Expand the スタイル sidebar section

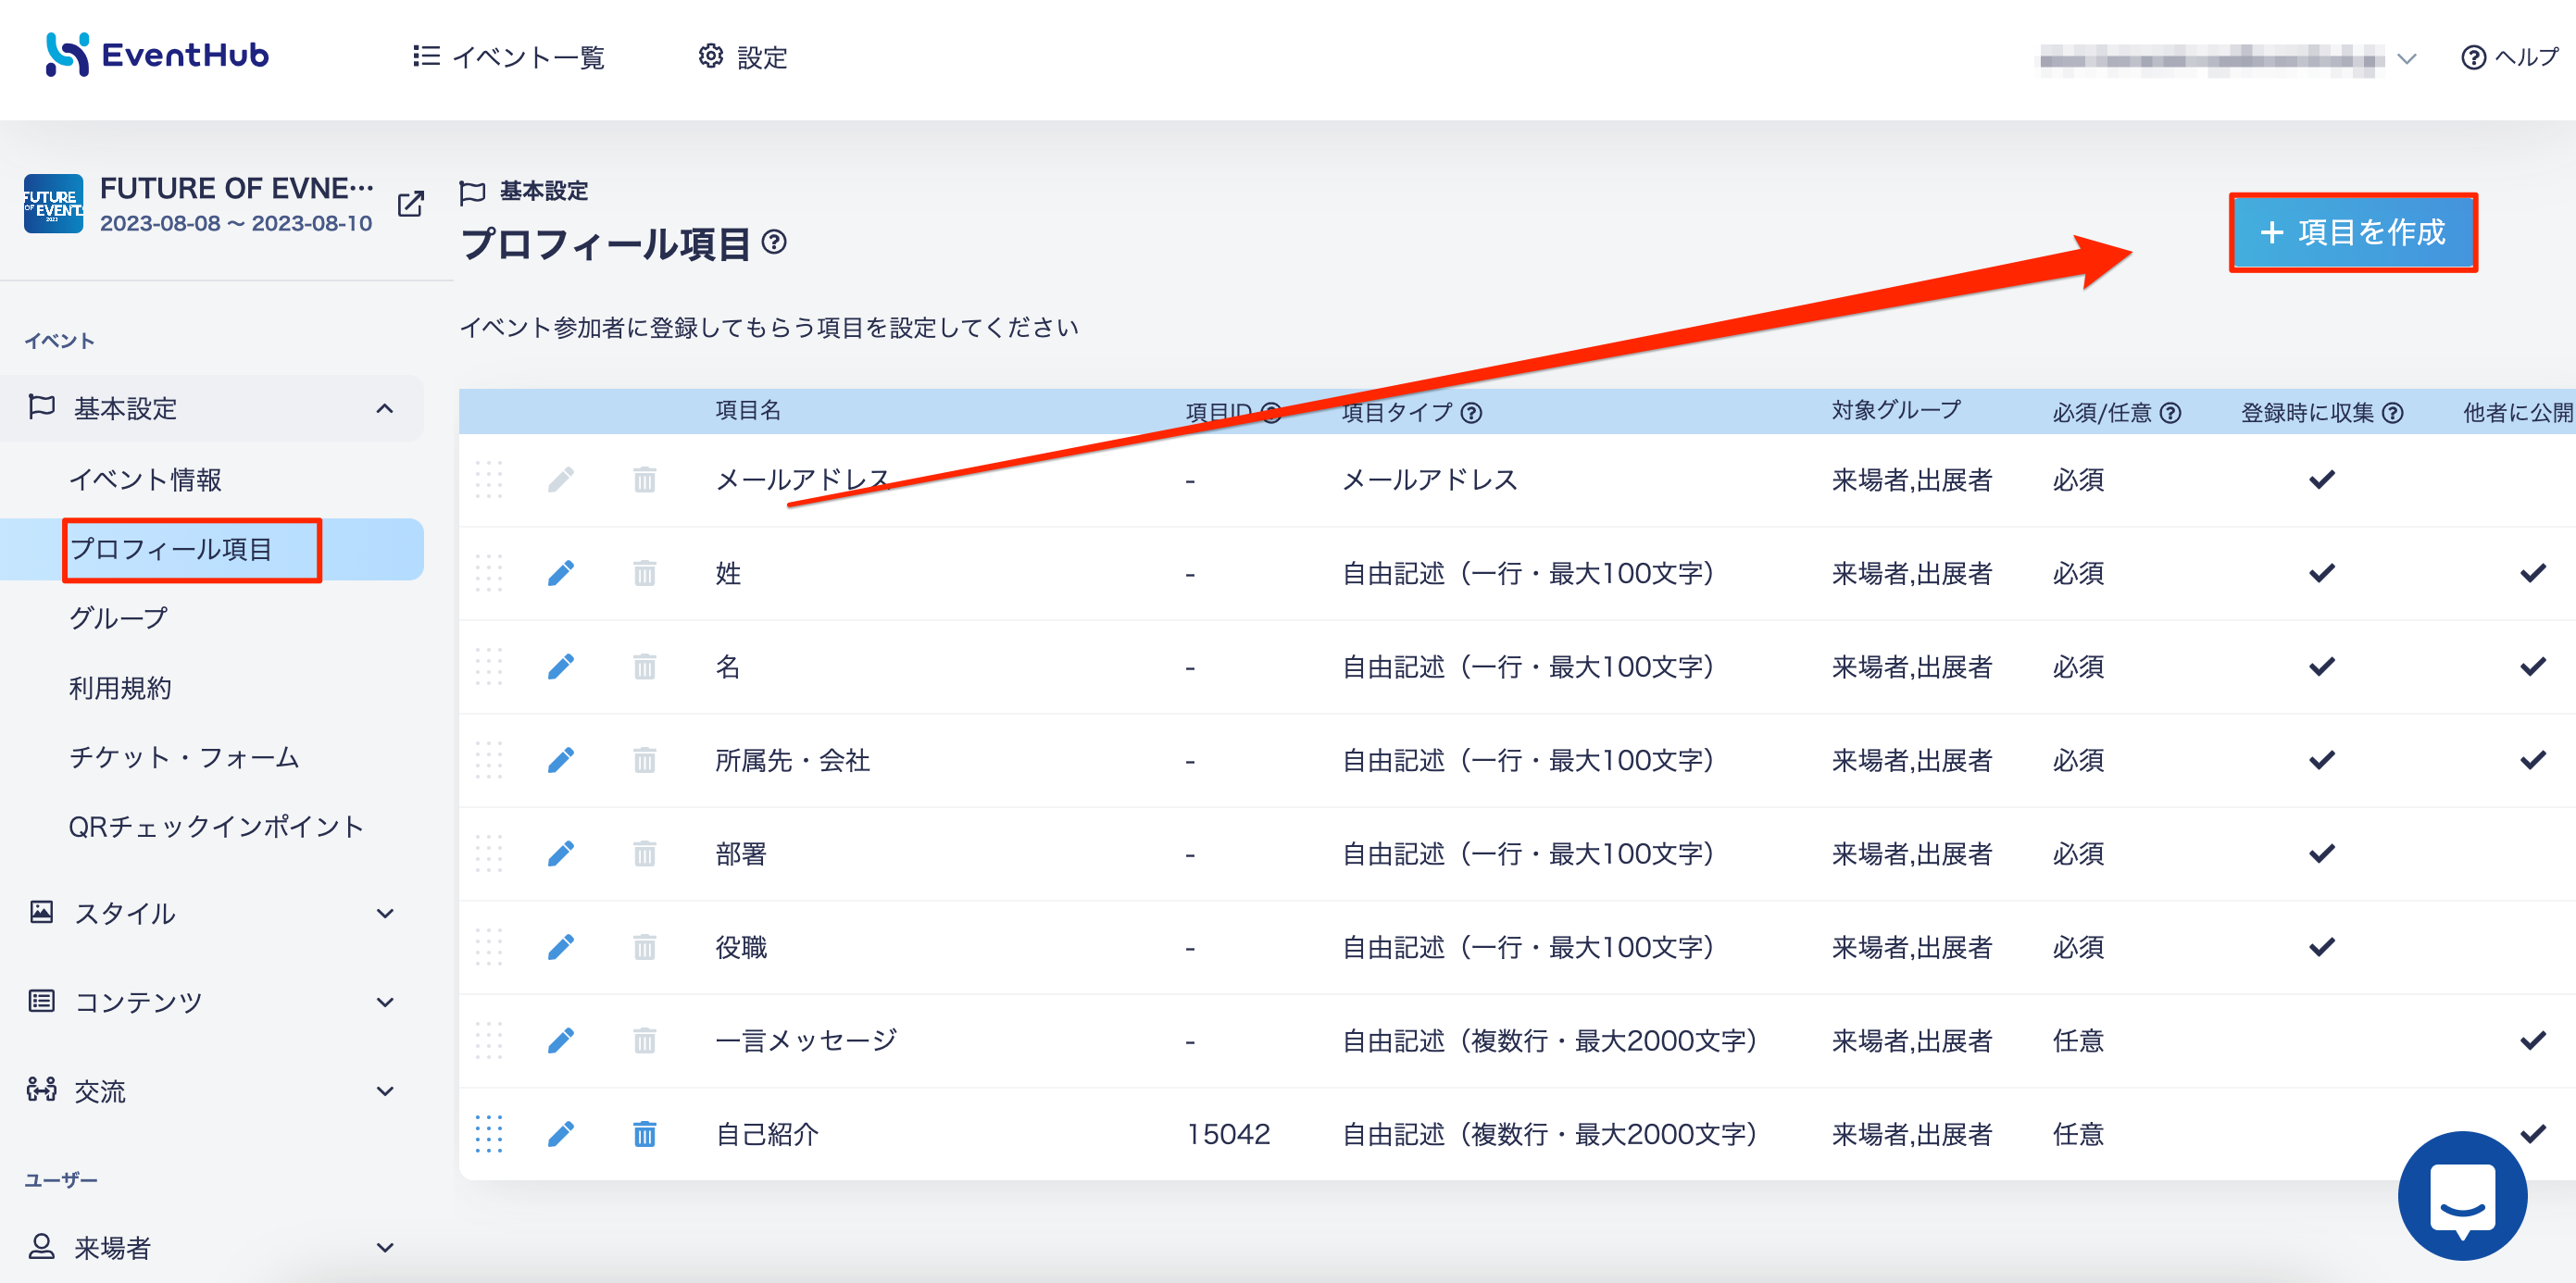point(212,913)
